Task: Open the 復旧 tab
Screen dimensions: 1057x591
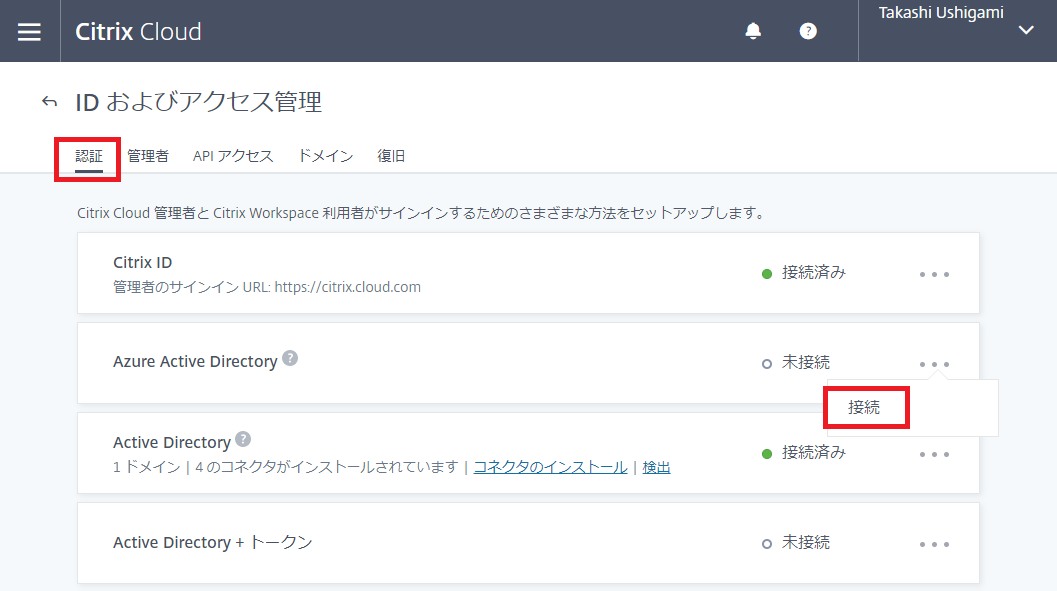Action: click(x=390, y=155)
